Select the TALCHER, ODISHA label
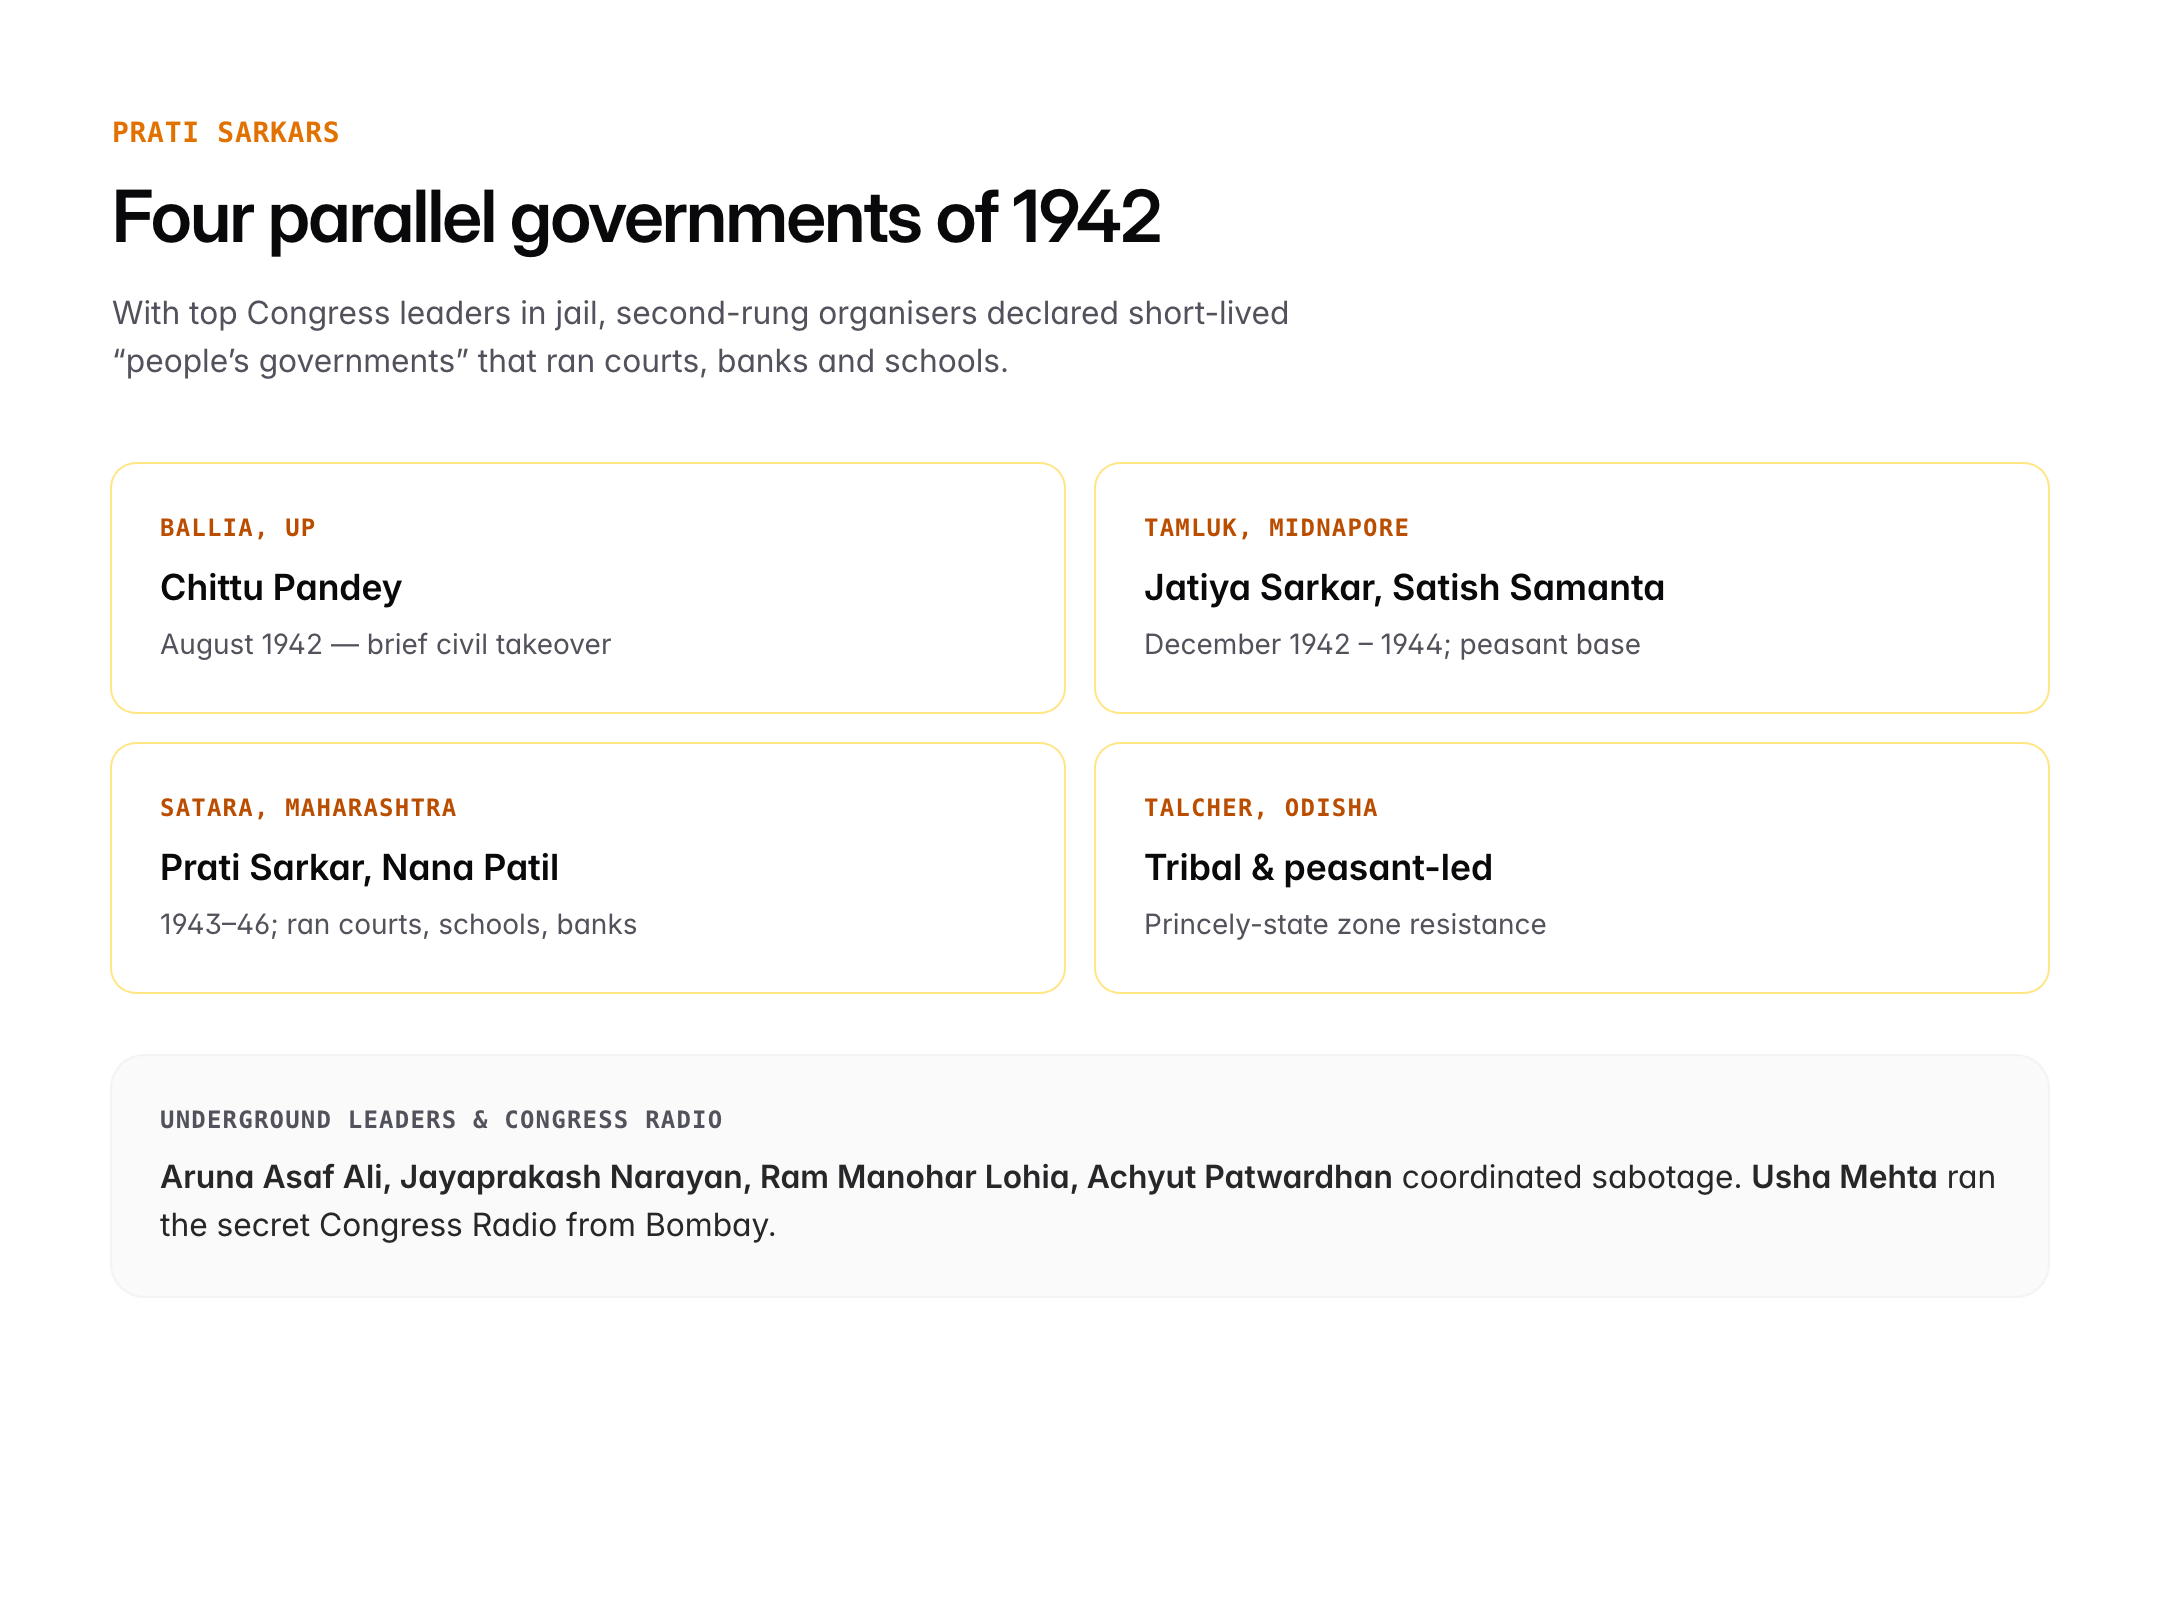The height and width of the screenshot is (1600, 2160). (1261, 807)
